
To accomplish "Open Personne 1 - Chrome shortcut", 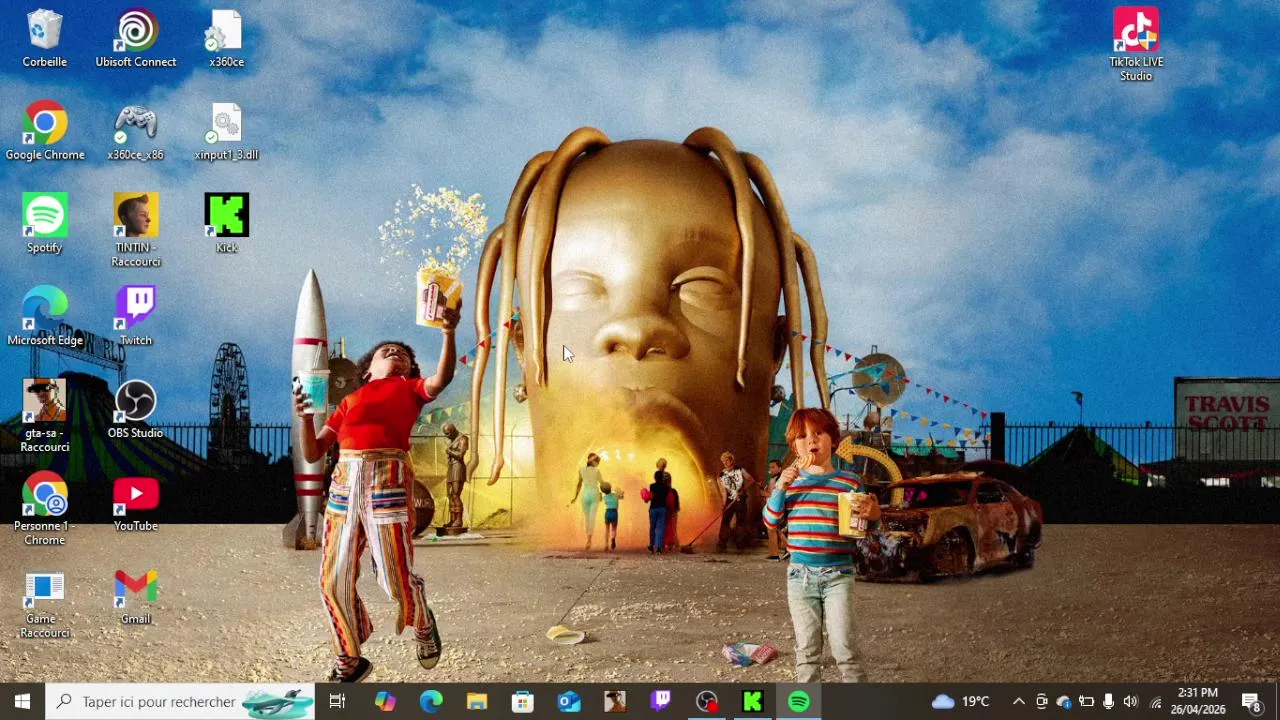I will click(x=45, y=510).
